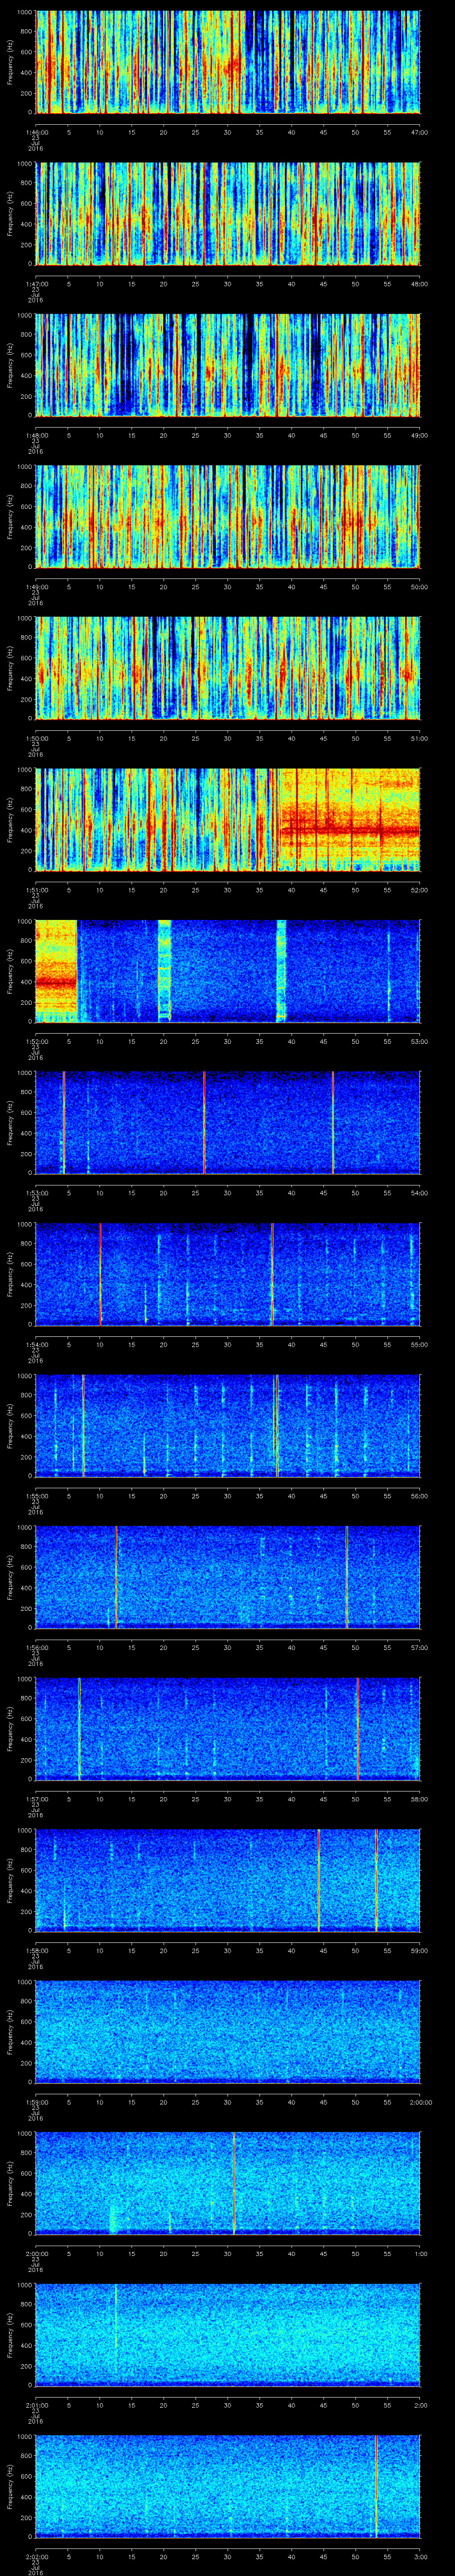Image resolution: width=455 pixels, height=2576 pixels.
Task: Click the 49:00 end time label
Action: (419, 435)
